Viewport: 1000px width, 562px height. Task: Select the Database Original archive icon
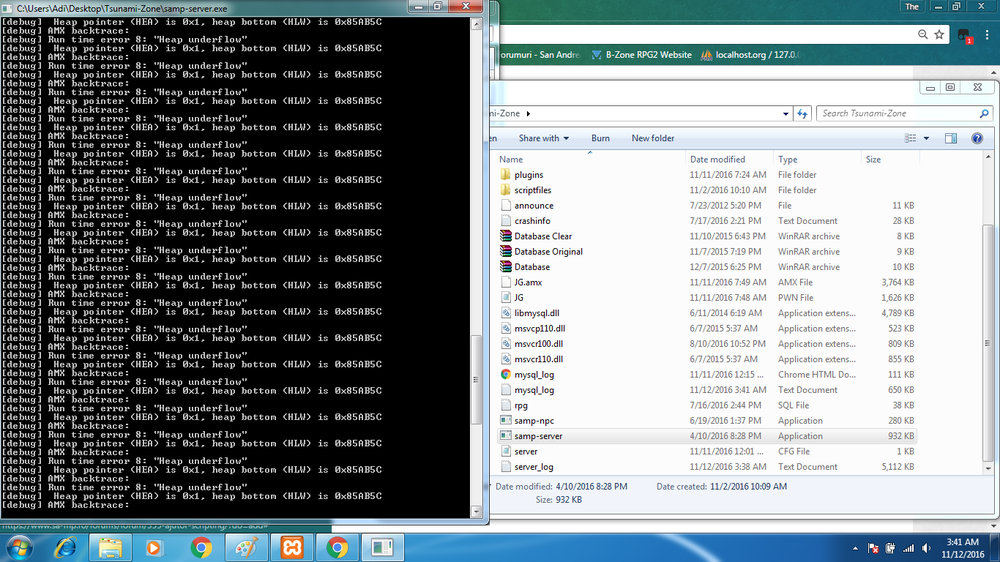click(x=506, y=251)
